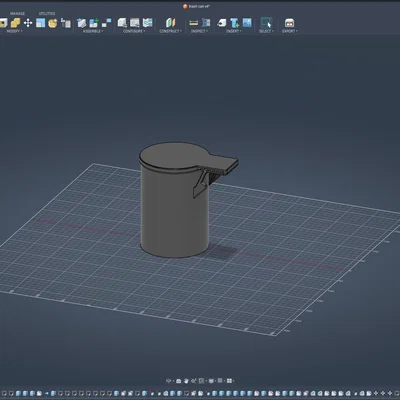Click the Grid and Snaps icon

(220, 381)
